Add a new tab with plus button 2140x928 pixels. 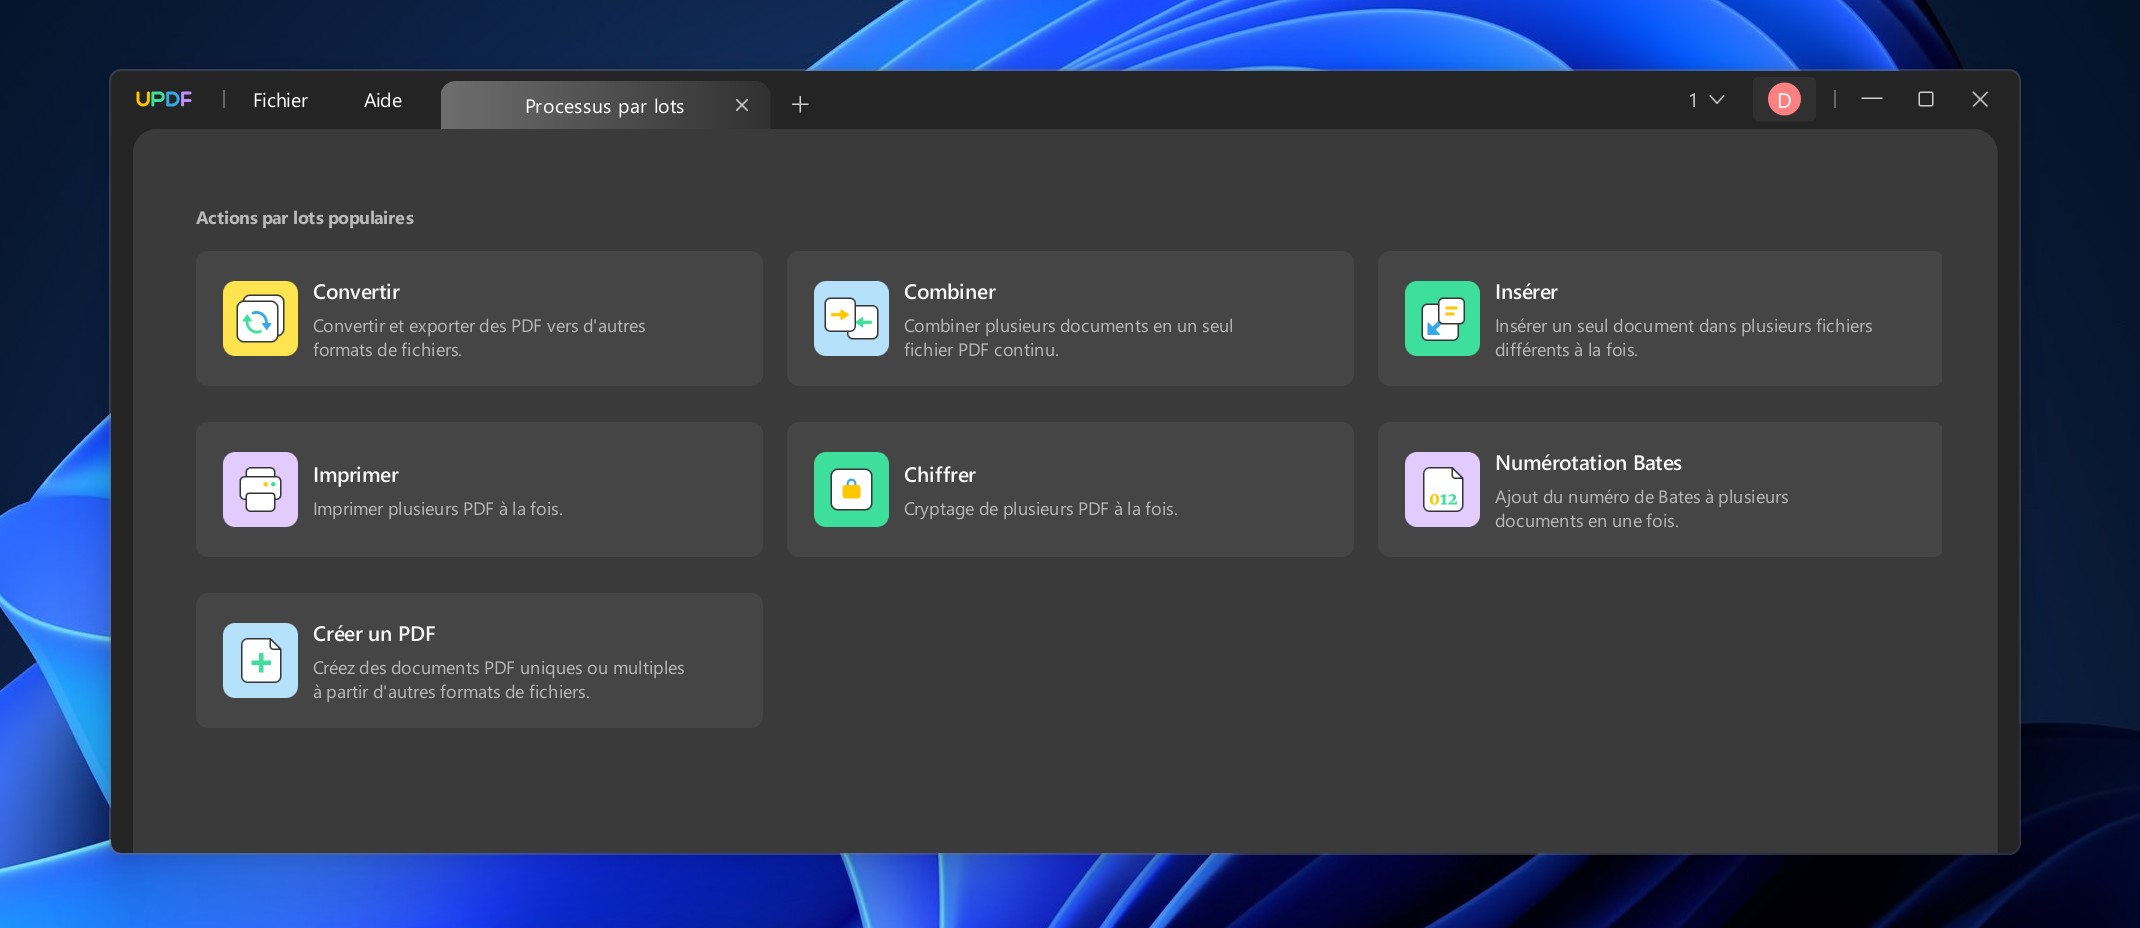(800, 105)
